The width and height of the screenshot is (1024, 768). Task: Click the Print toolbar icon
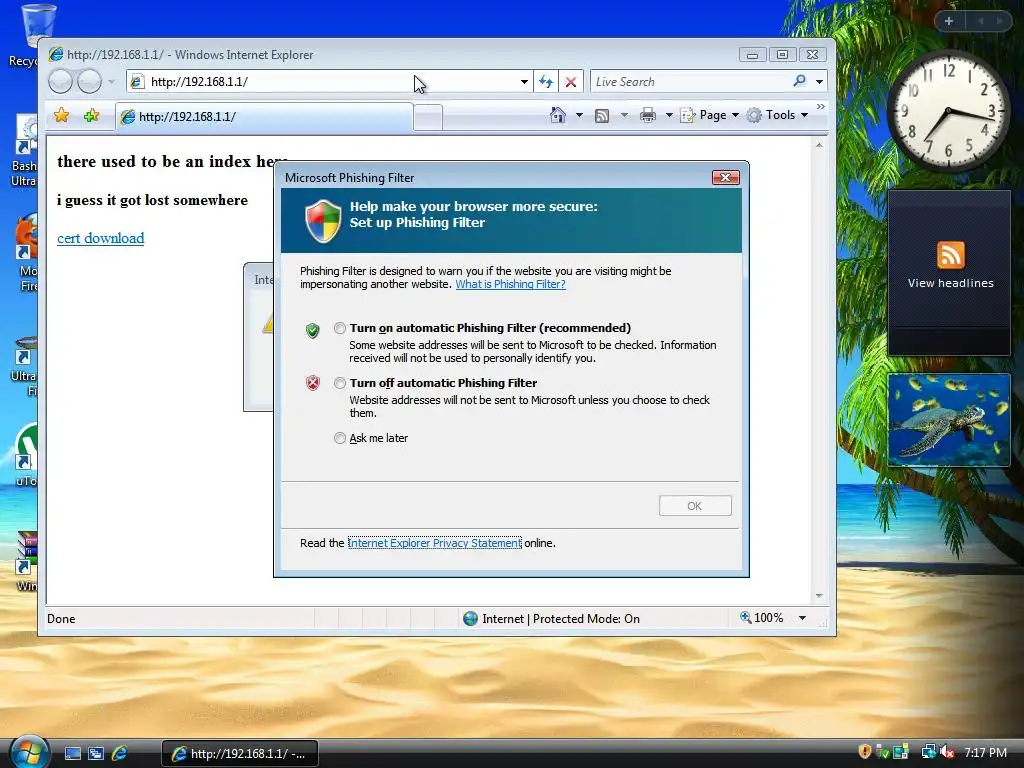[x=648, y=115]
